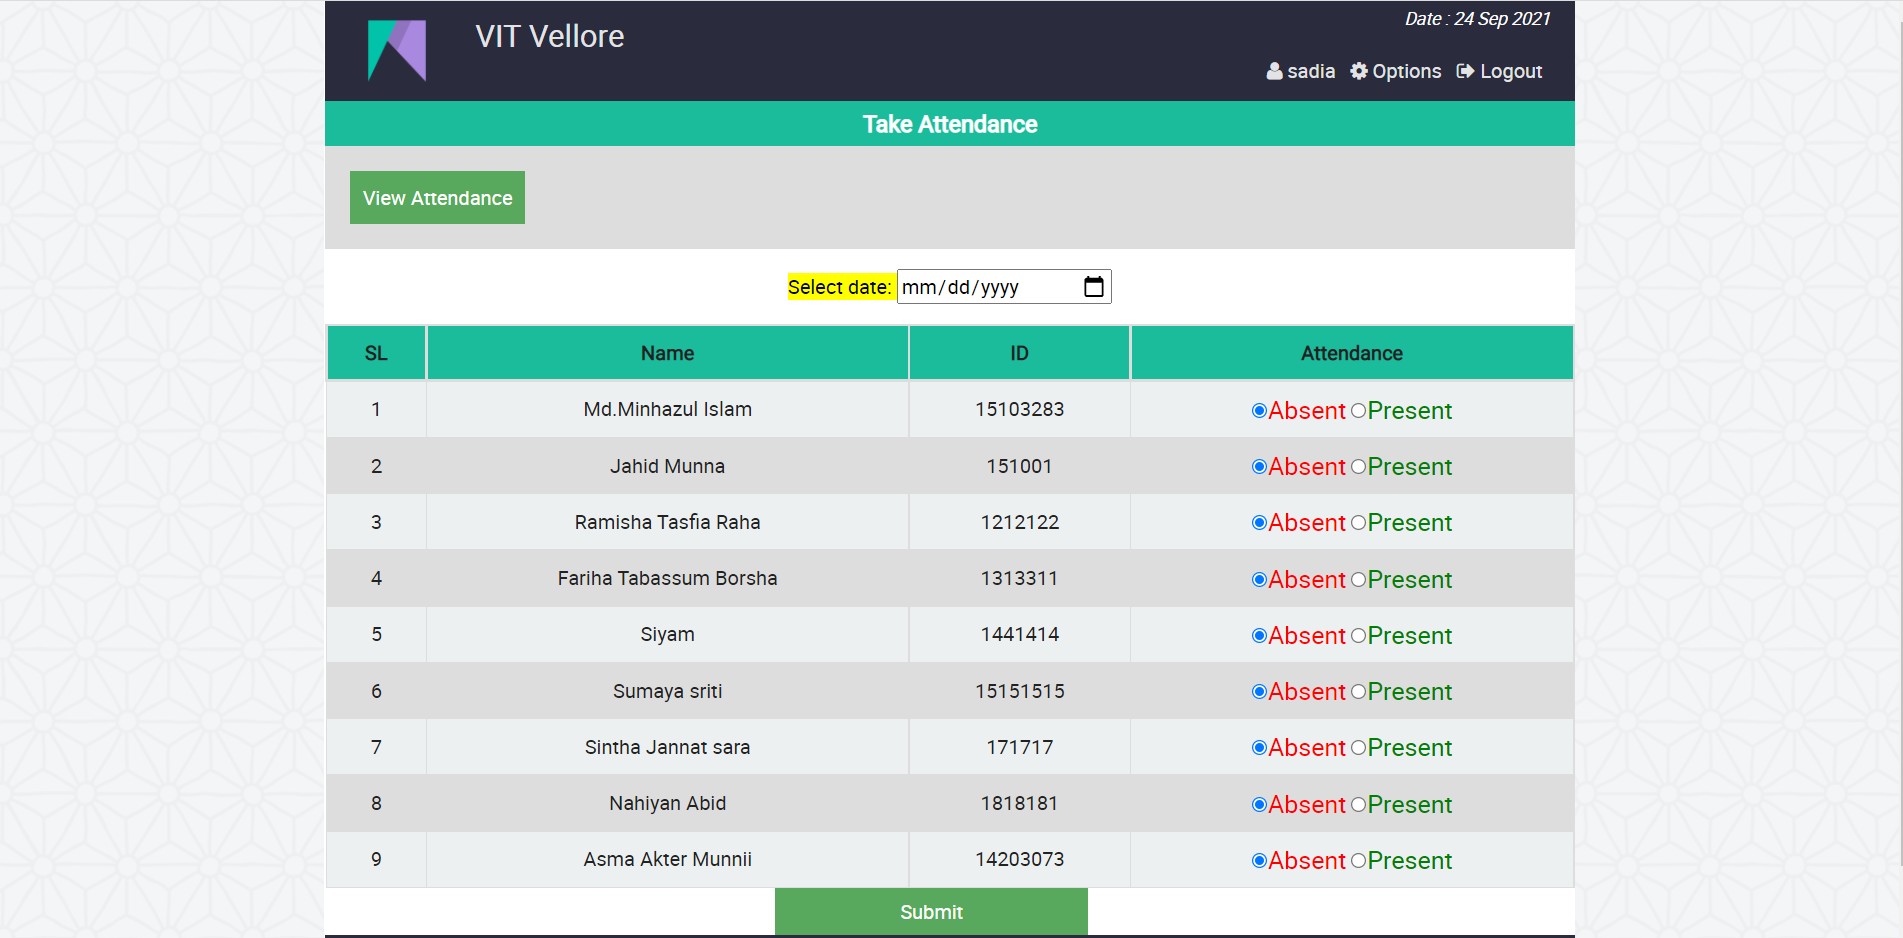Click the Date : 24 Sep 2021 text
The height and width of the screenshot is (938, 1903).
(1477, 19)
